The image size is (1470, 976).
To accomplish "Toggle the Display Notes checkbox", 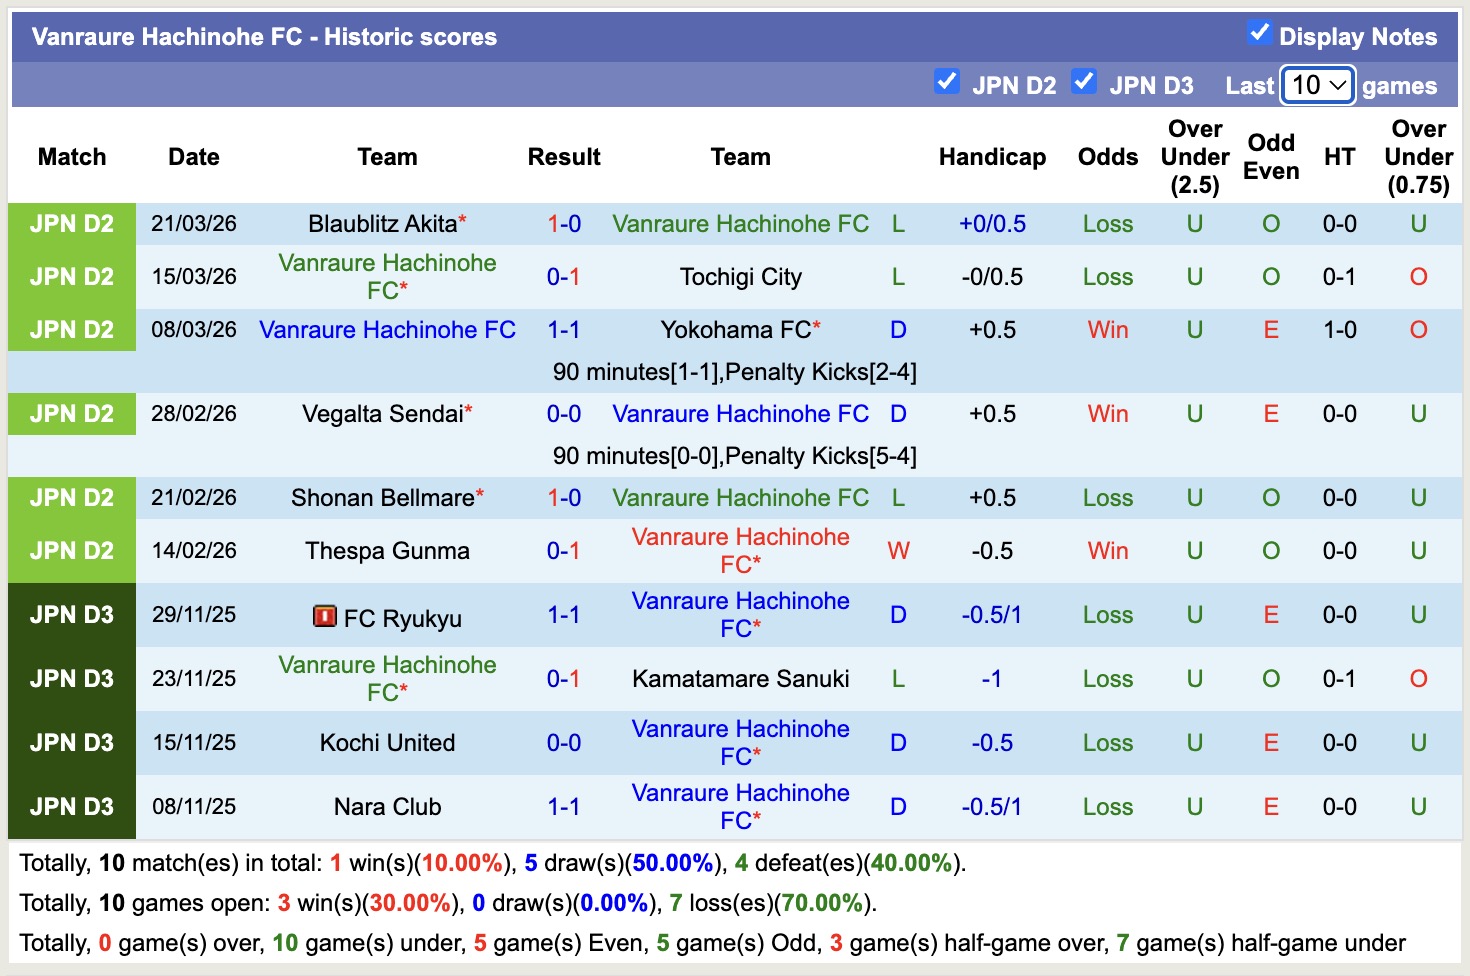I will tap(1259, 33).
